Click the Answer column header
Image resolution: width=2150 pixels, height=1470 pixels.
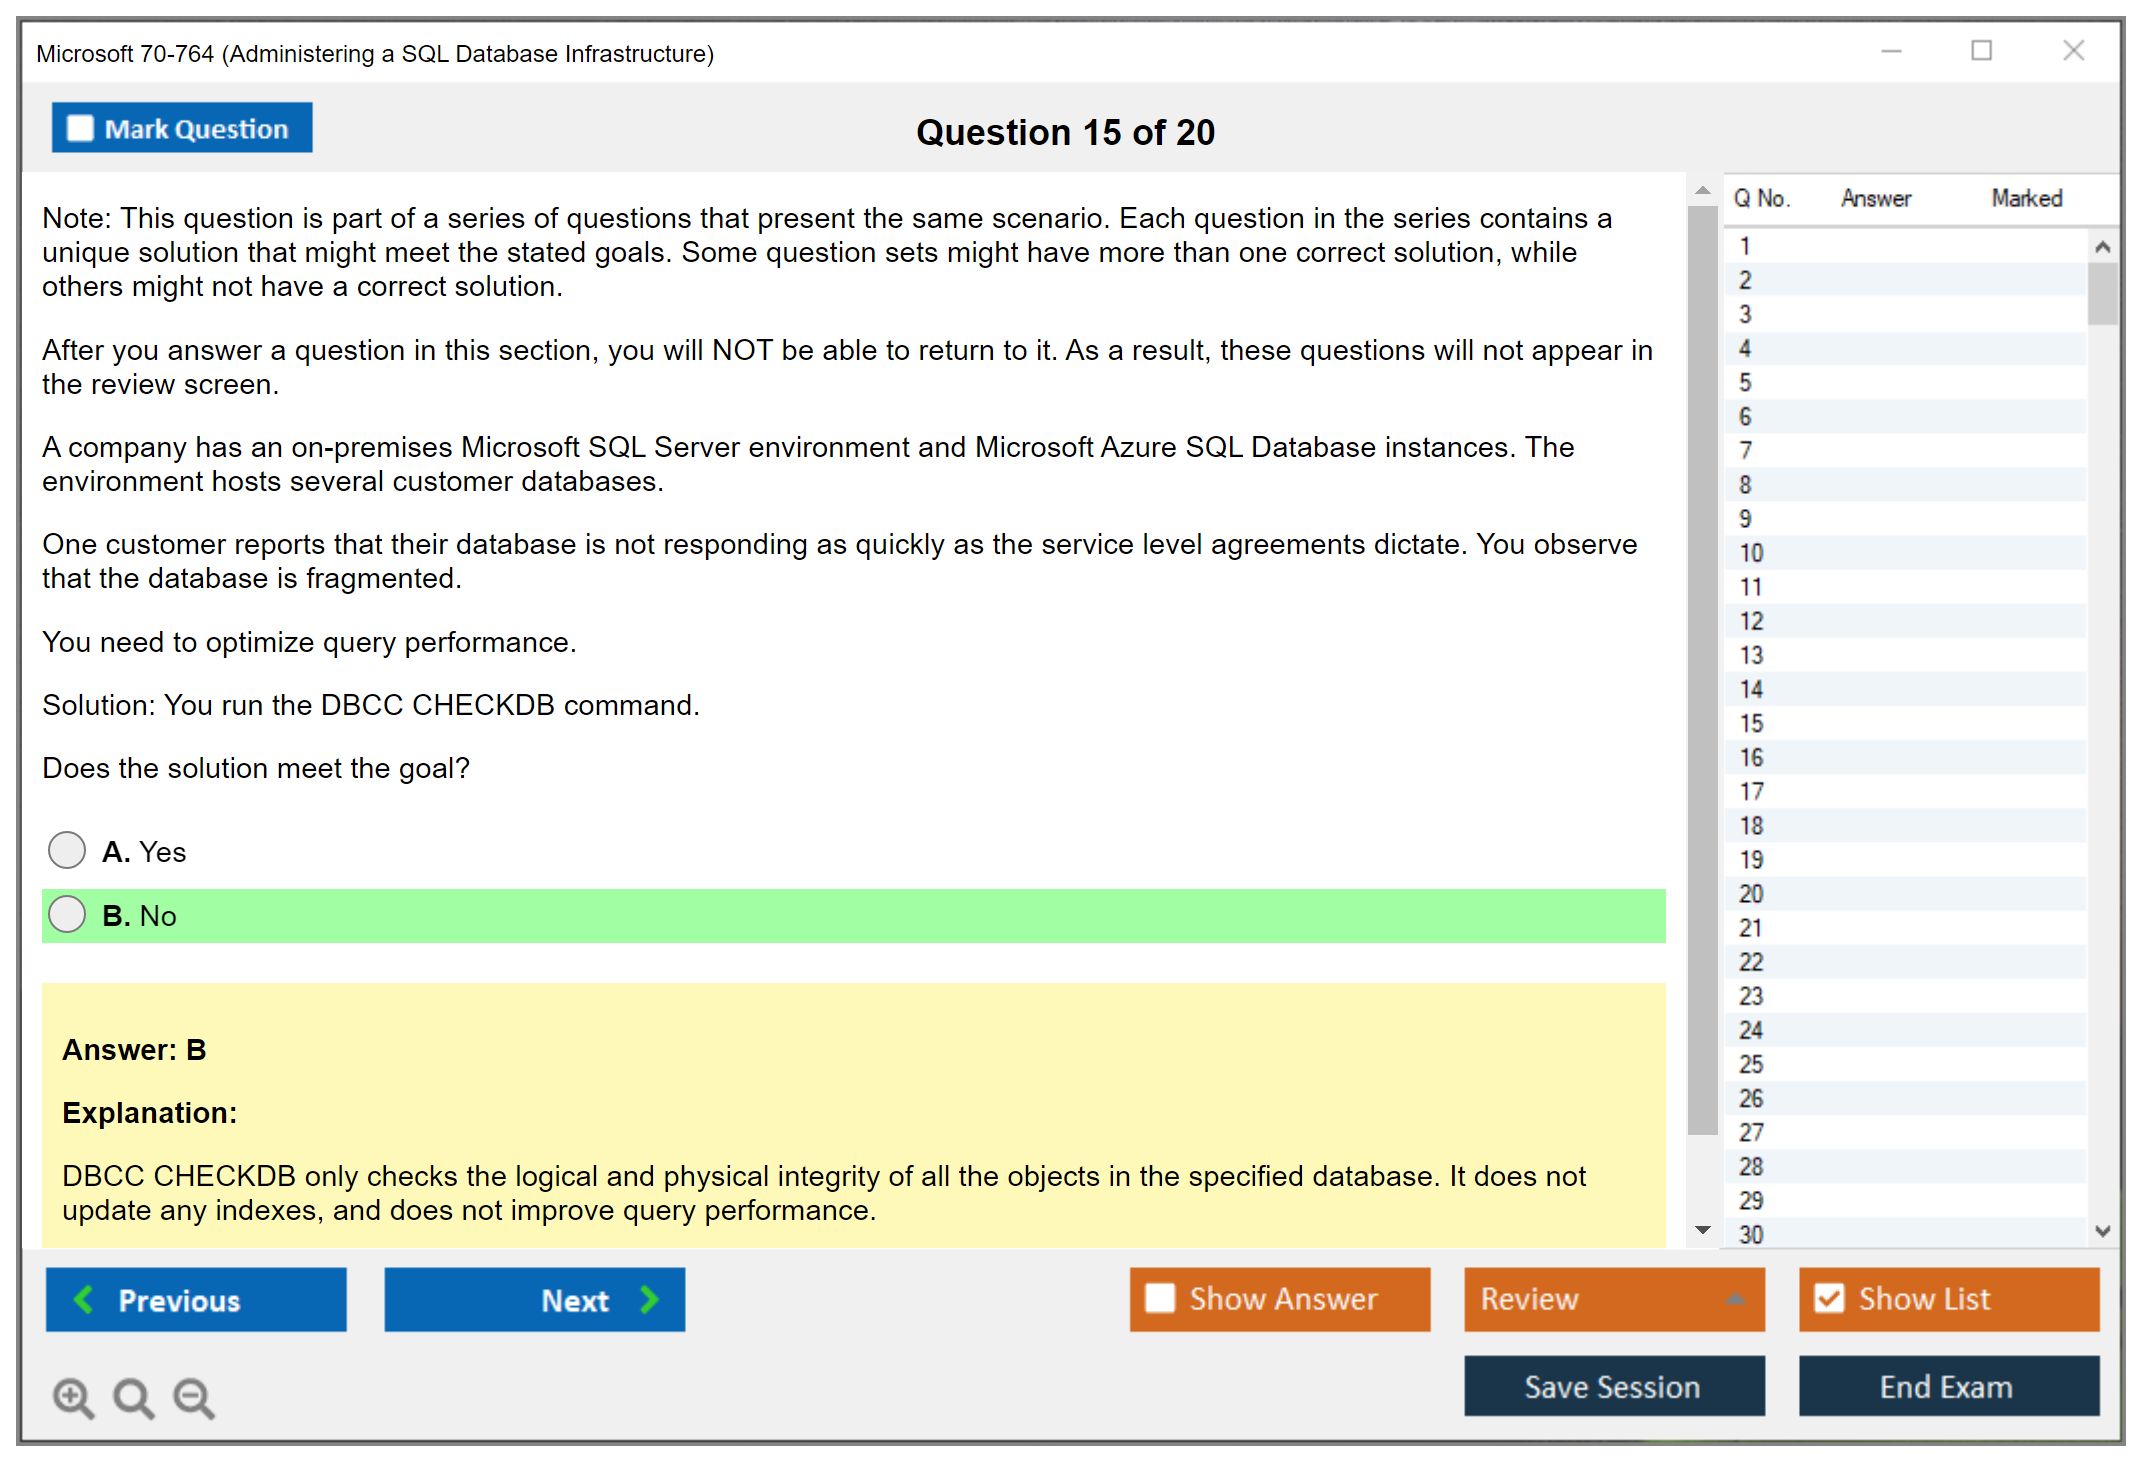point(1875,198)
